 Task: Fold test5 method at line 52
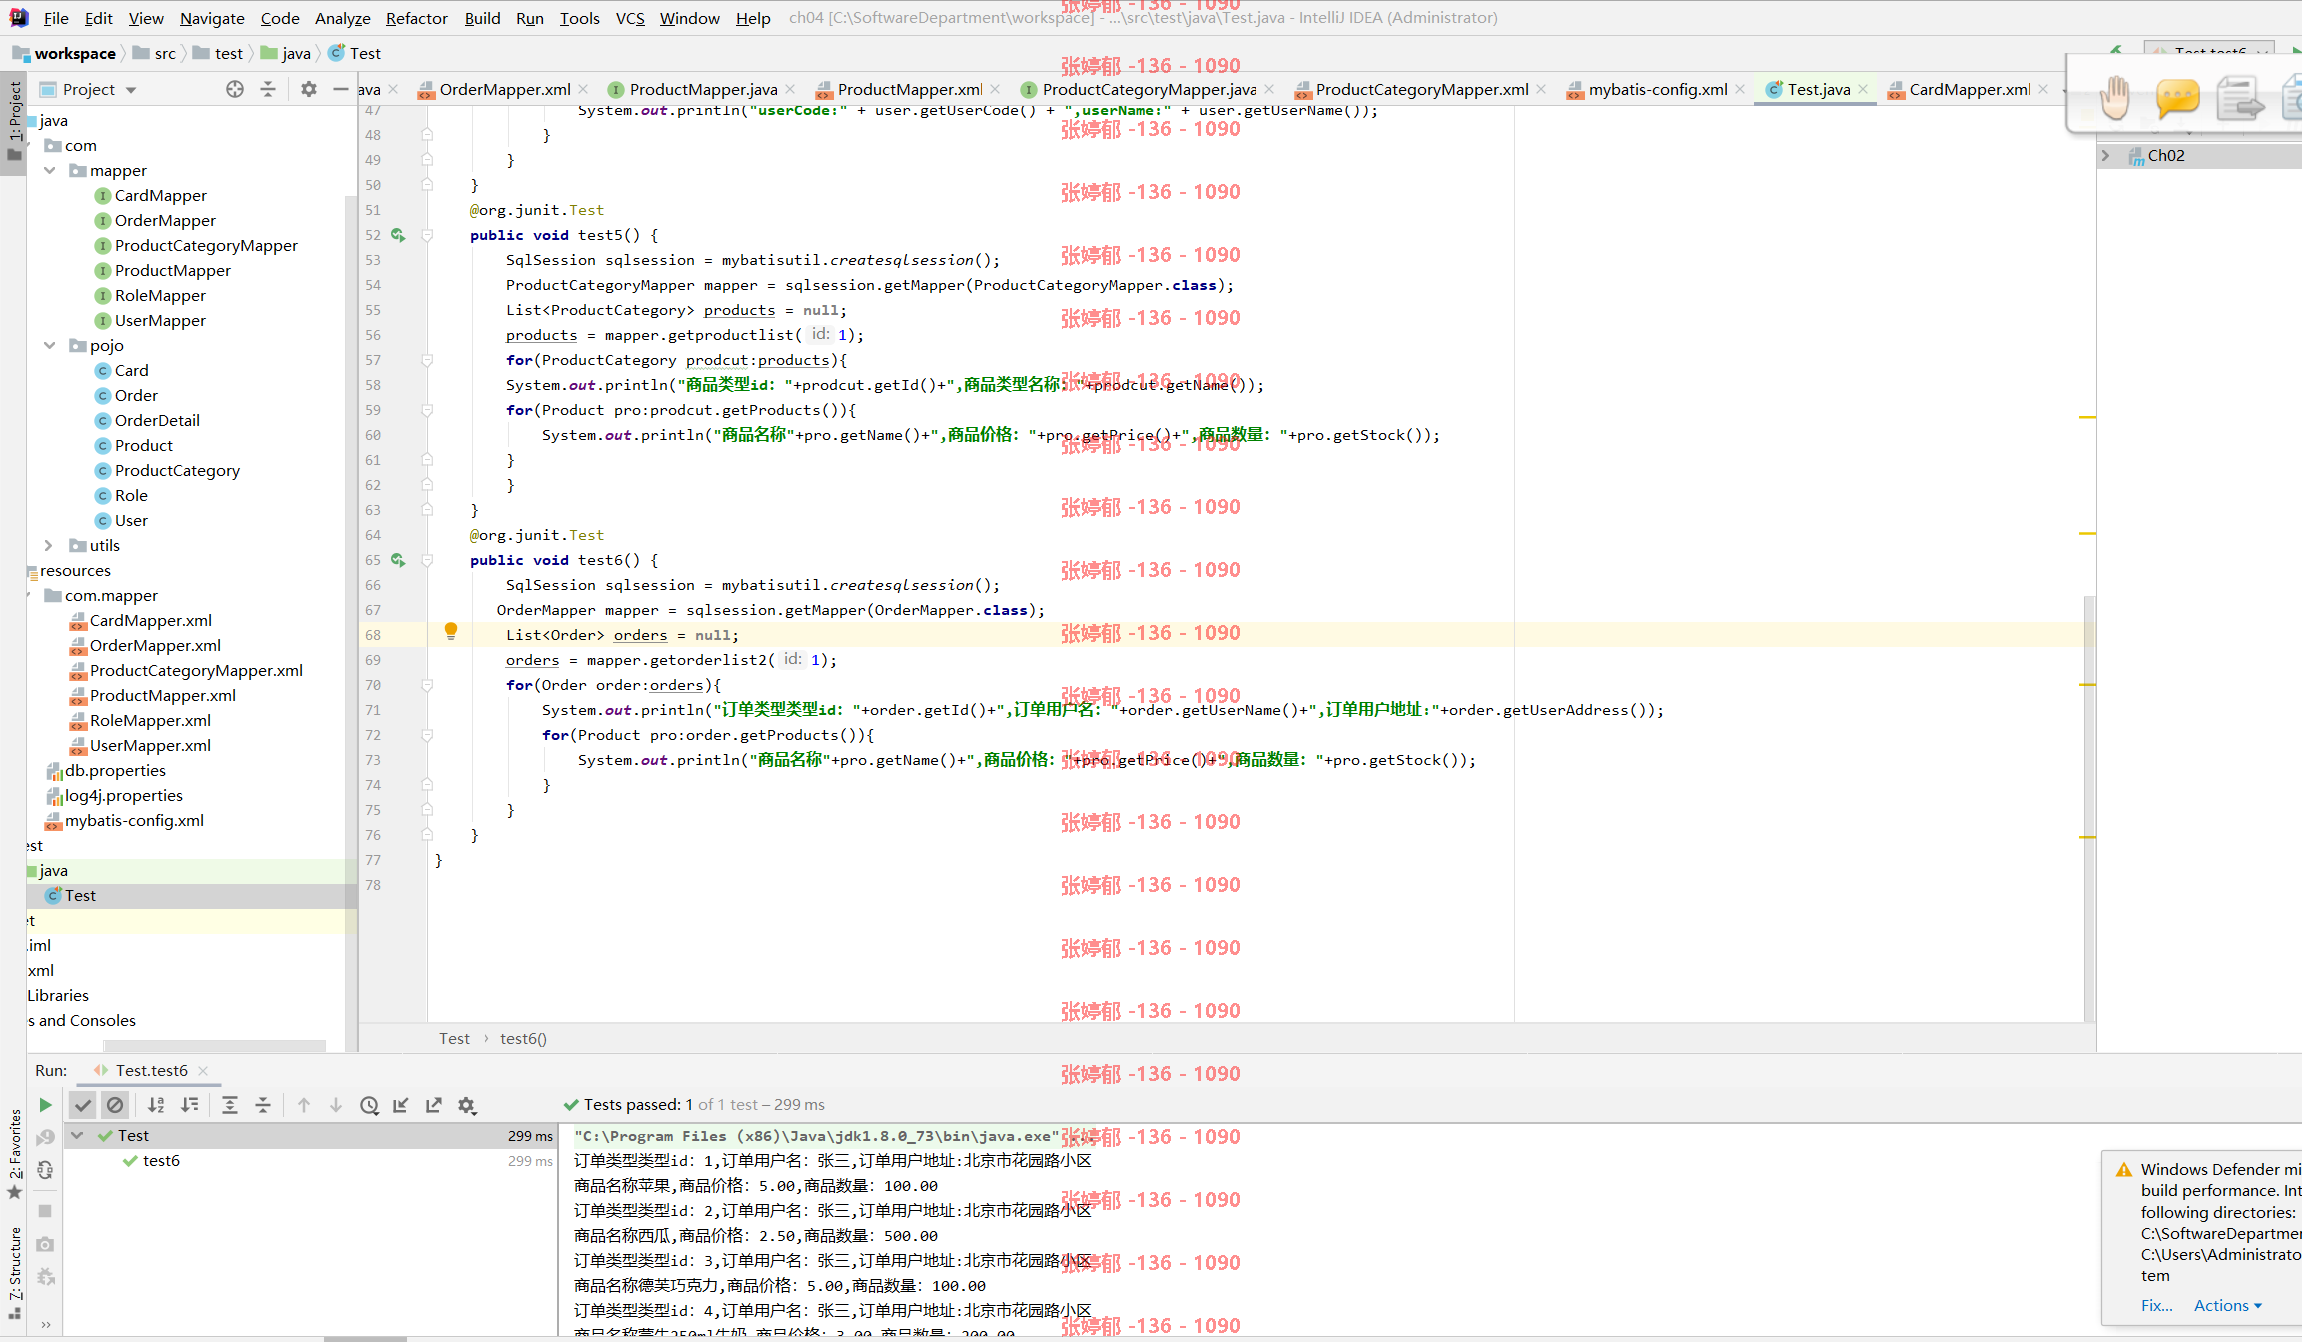pyautogui.click(x=427, y=236)
